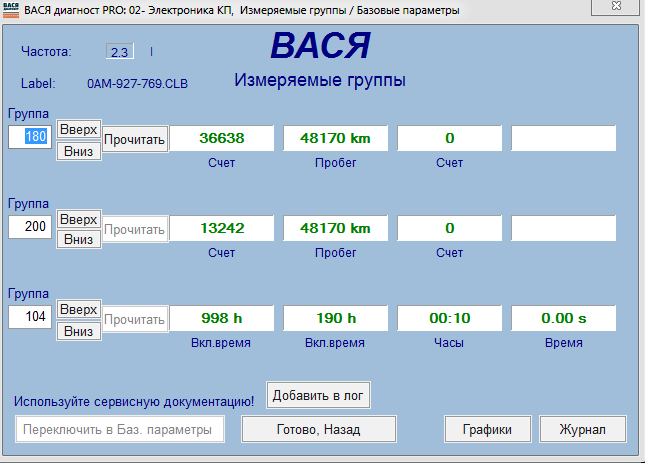This screenshot has height=463, width=645.
Task: Click the Пробег label in group 180
Action: click(335, 163)
